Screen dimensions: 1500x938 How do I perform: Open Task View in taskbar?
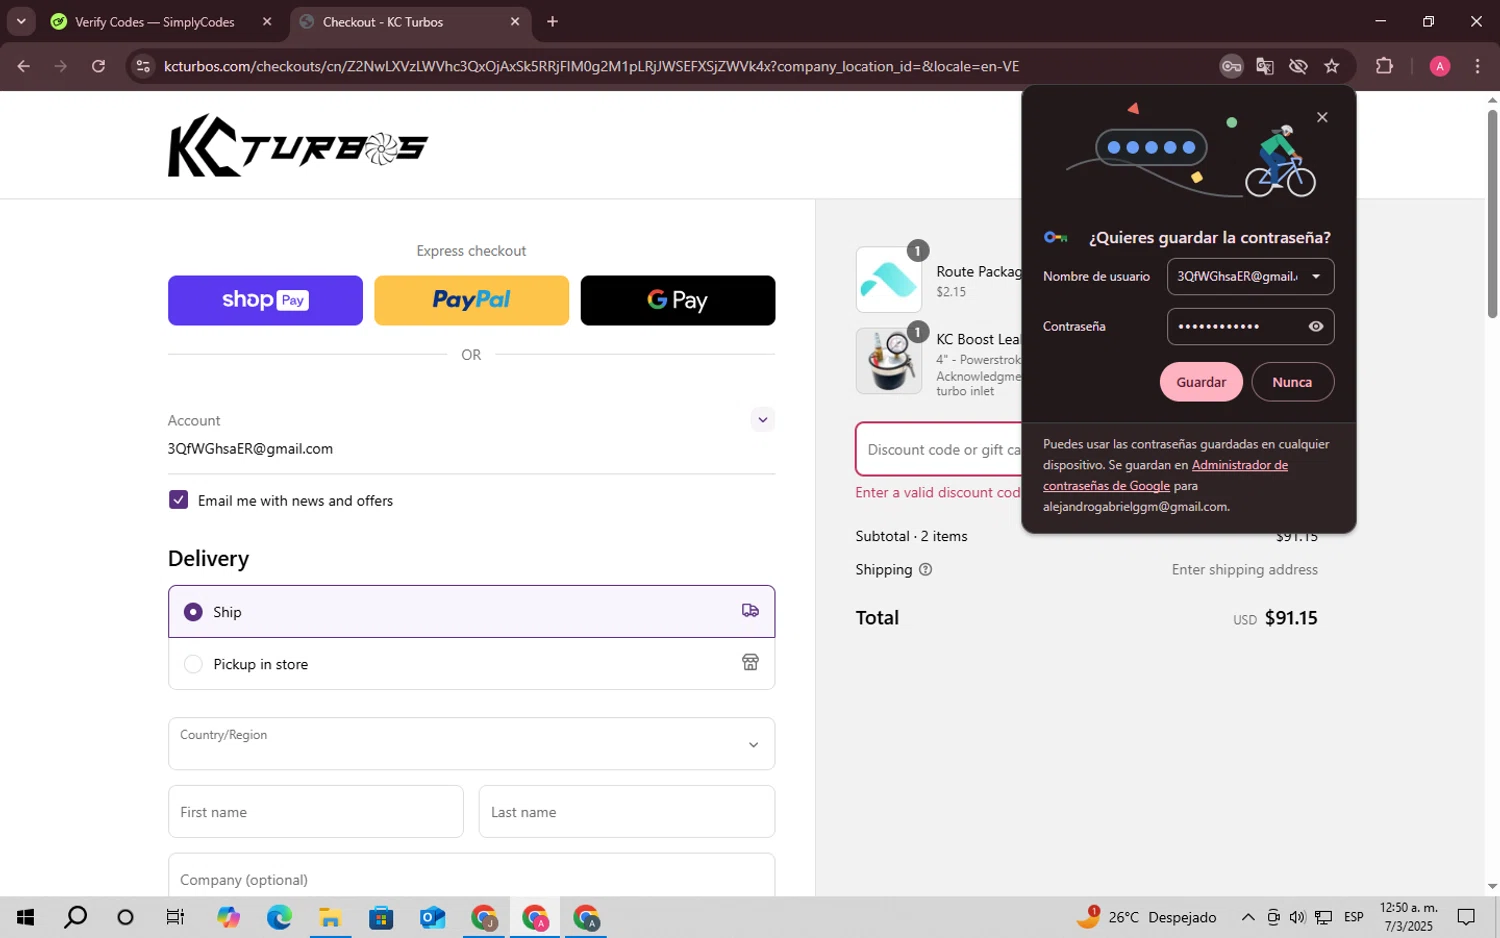click(x=175, y=917)
